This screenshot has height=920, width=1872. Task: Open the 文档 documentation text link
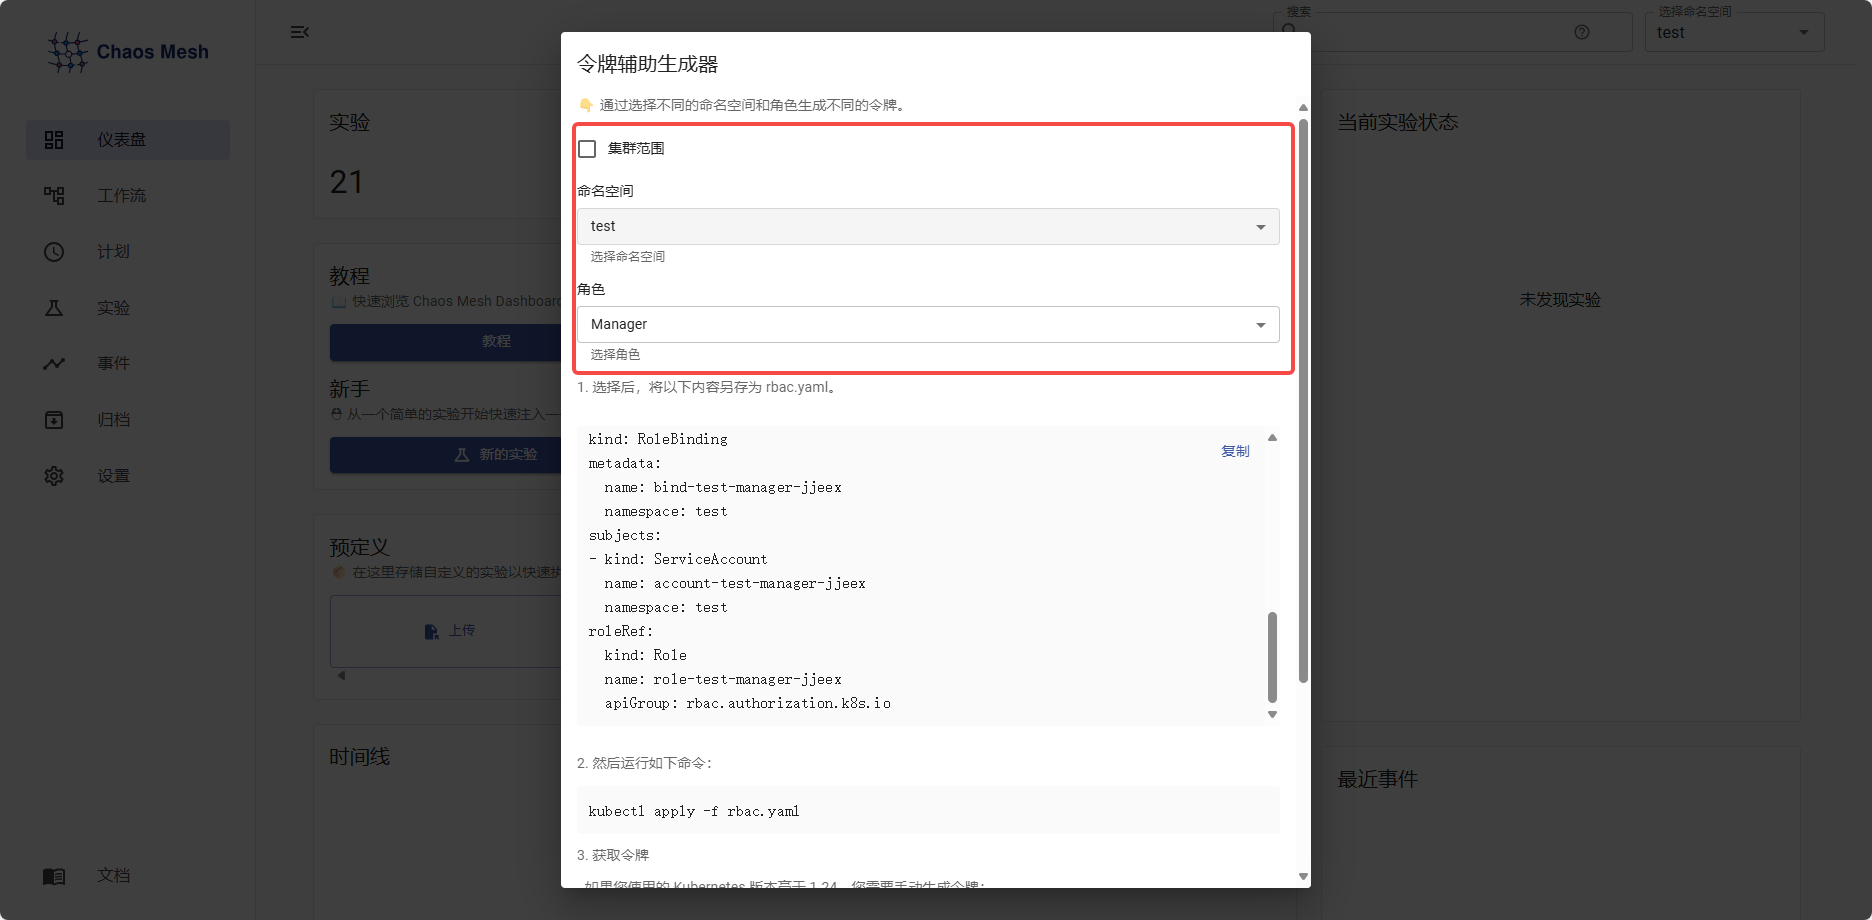(x=113, y=876)
